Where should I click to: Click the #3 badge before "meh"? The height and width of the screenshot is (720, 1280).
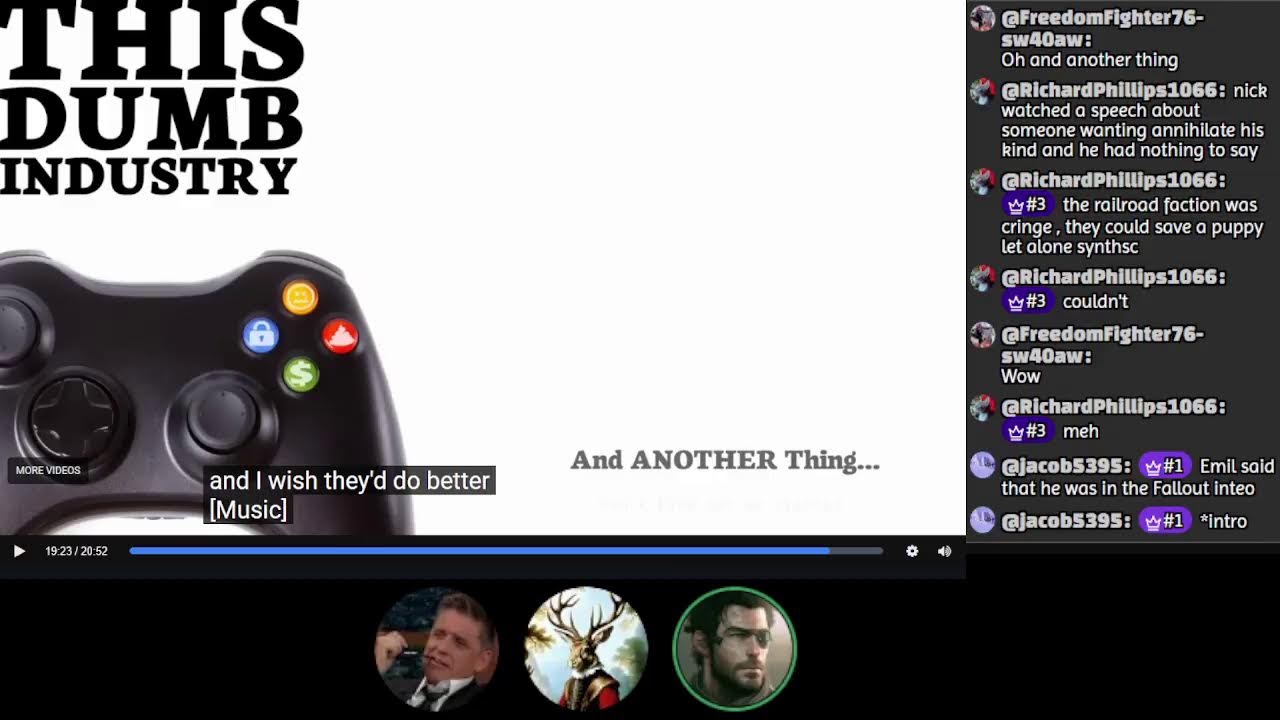(x=1027, y=431)
